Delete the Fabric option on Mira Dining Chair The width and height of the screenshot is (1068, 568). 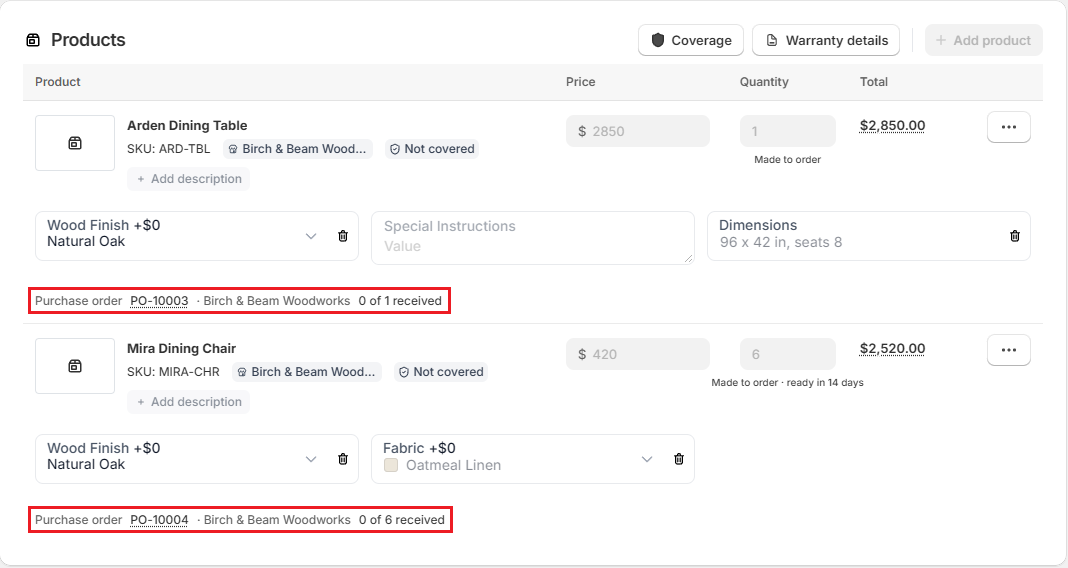click(x=679, y=459)
